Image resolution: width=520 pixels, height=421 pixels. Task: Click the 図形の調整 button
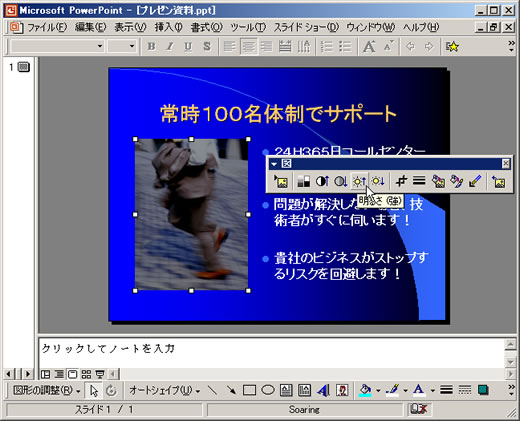pos(46,390)
